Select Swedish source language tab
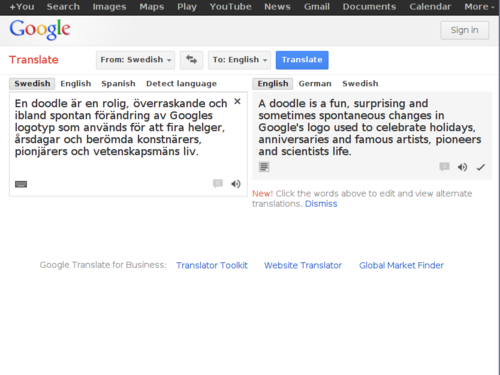The width and height of the screenshot is (500, 375). pos(32,84)
